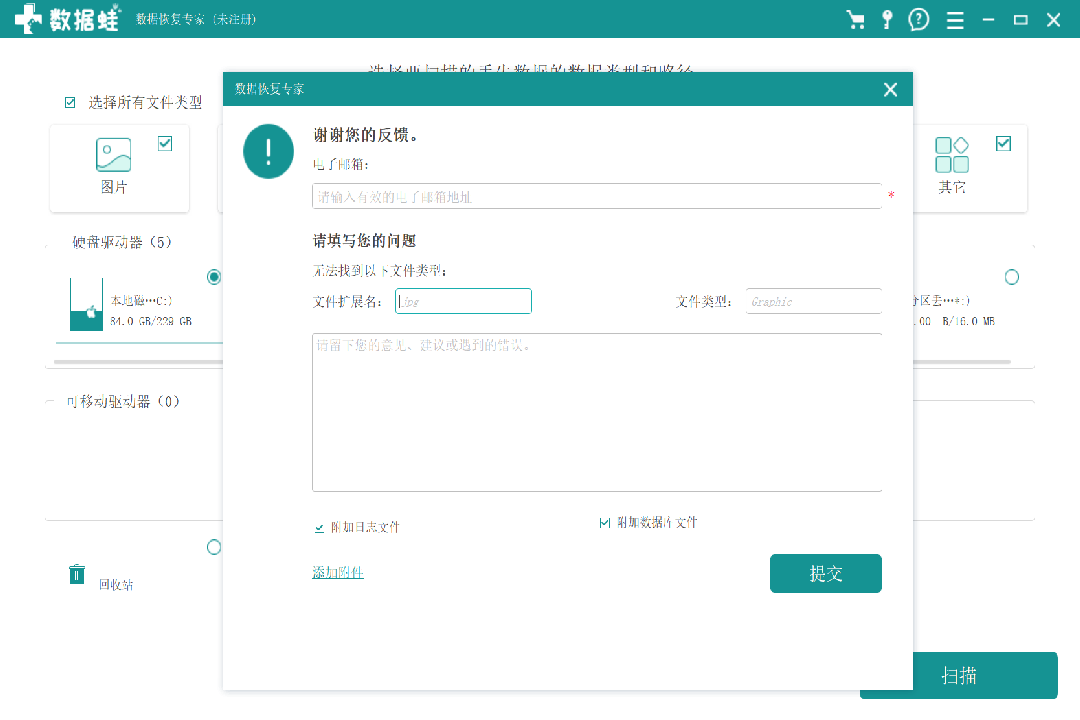Click the 电子邮箱 email address field
The height and width of the screenshot is (720, 1080).
point(596,196)
